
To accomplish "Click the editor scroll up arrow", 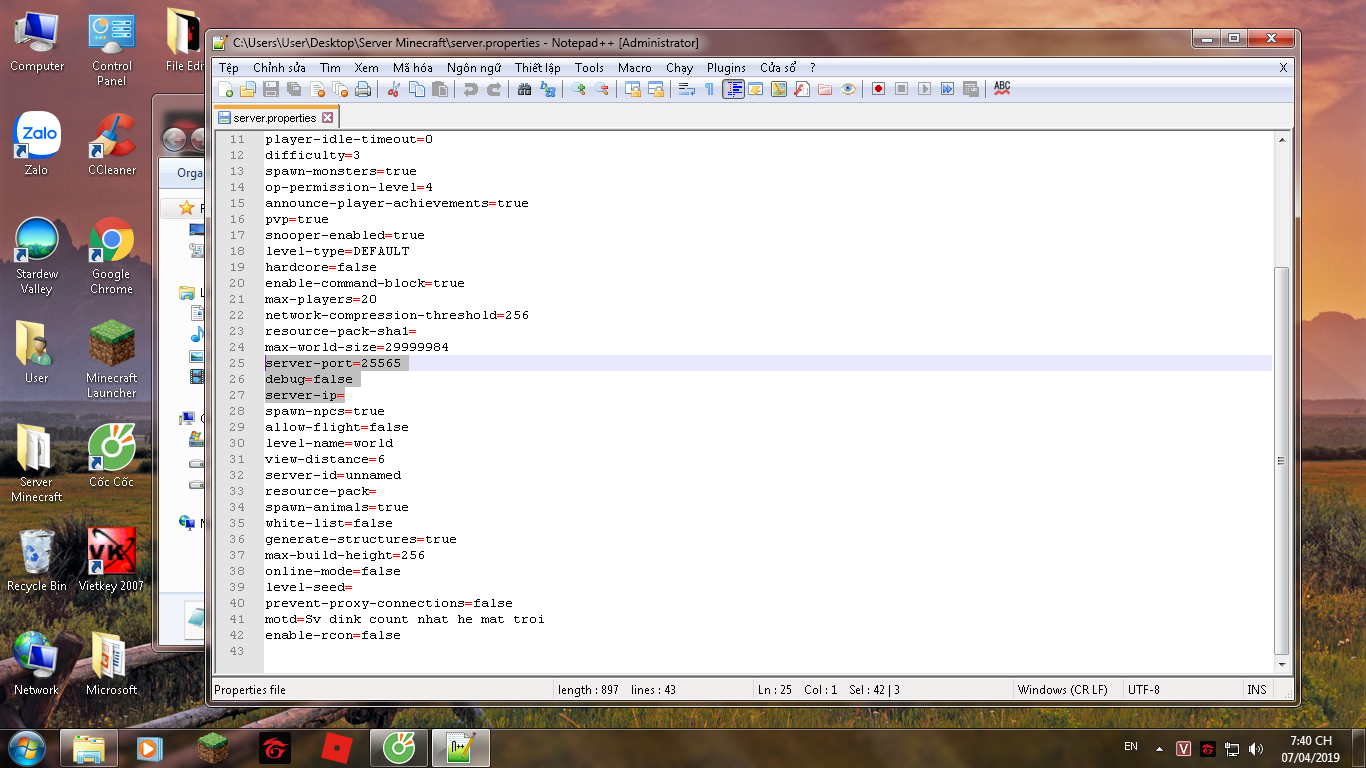I will pyautogui.click(x=1283, y=141).
